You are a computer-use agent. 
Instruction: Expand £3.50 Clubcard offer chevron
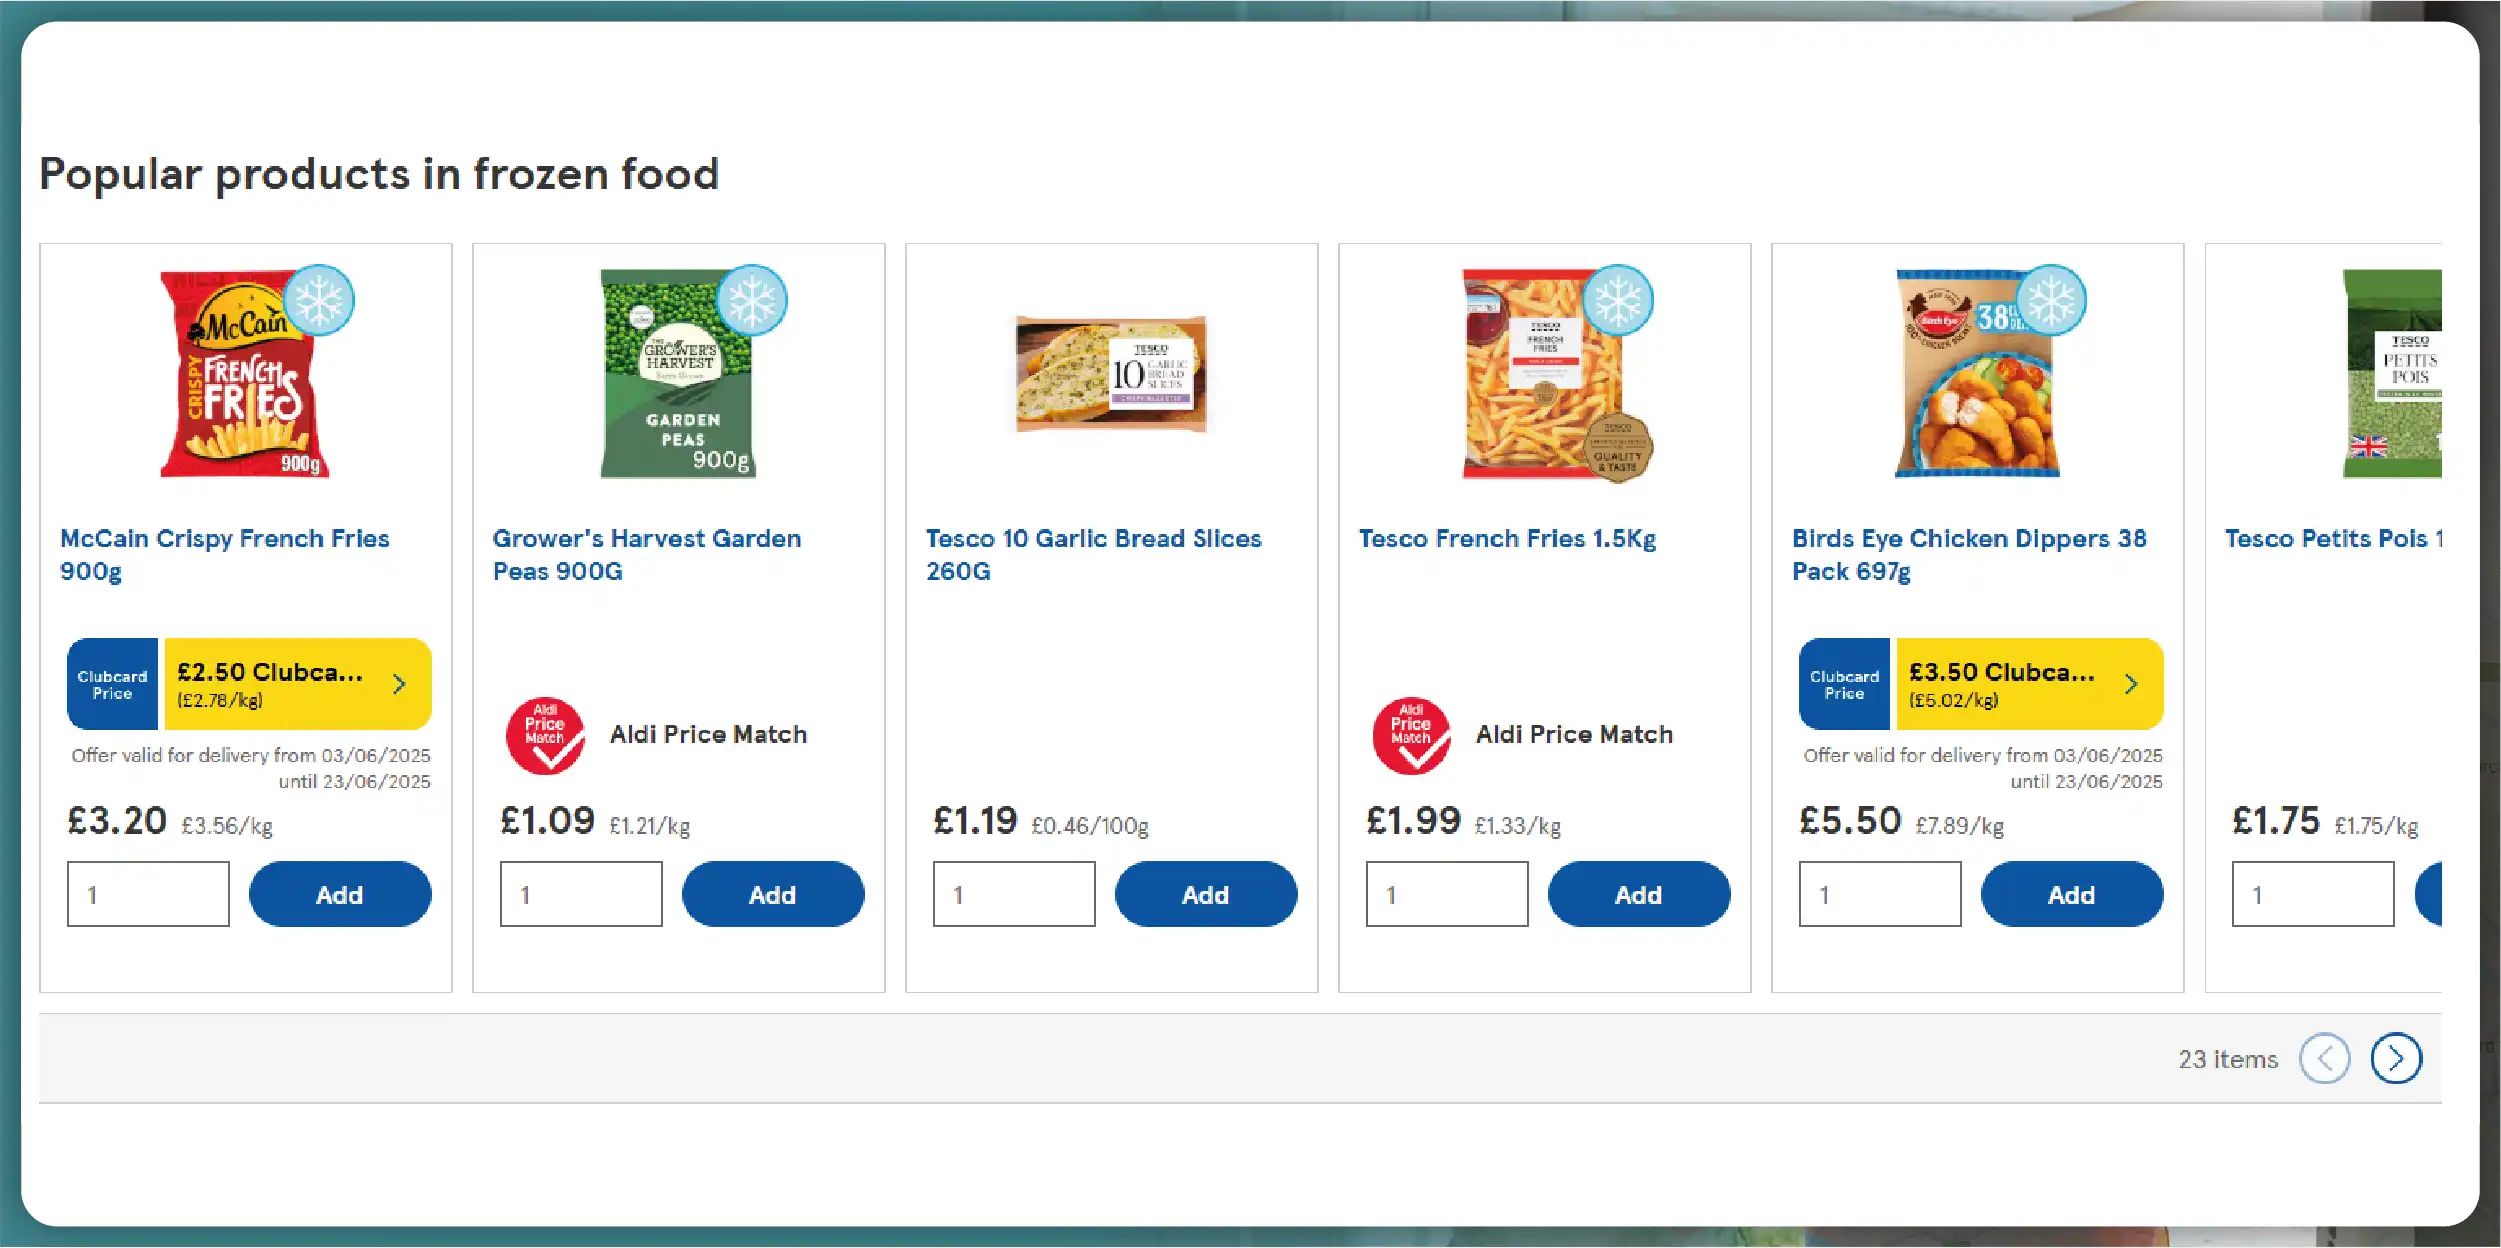pos(2131,684)
